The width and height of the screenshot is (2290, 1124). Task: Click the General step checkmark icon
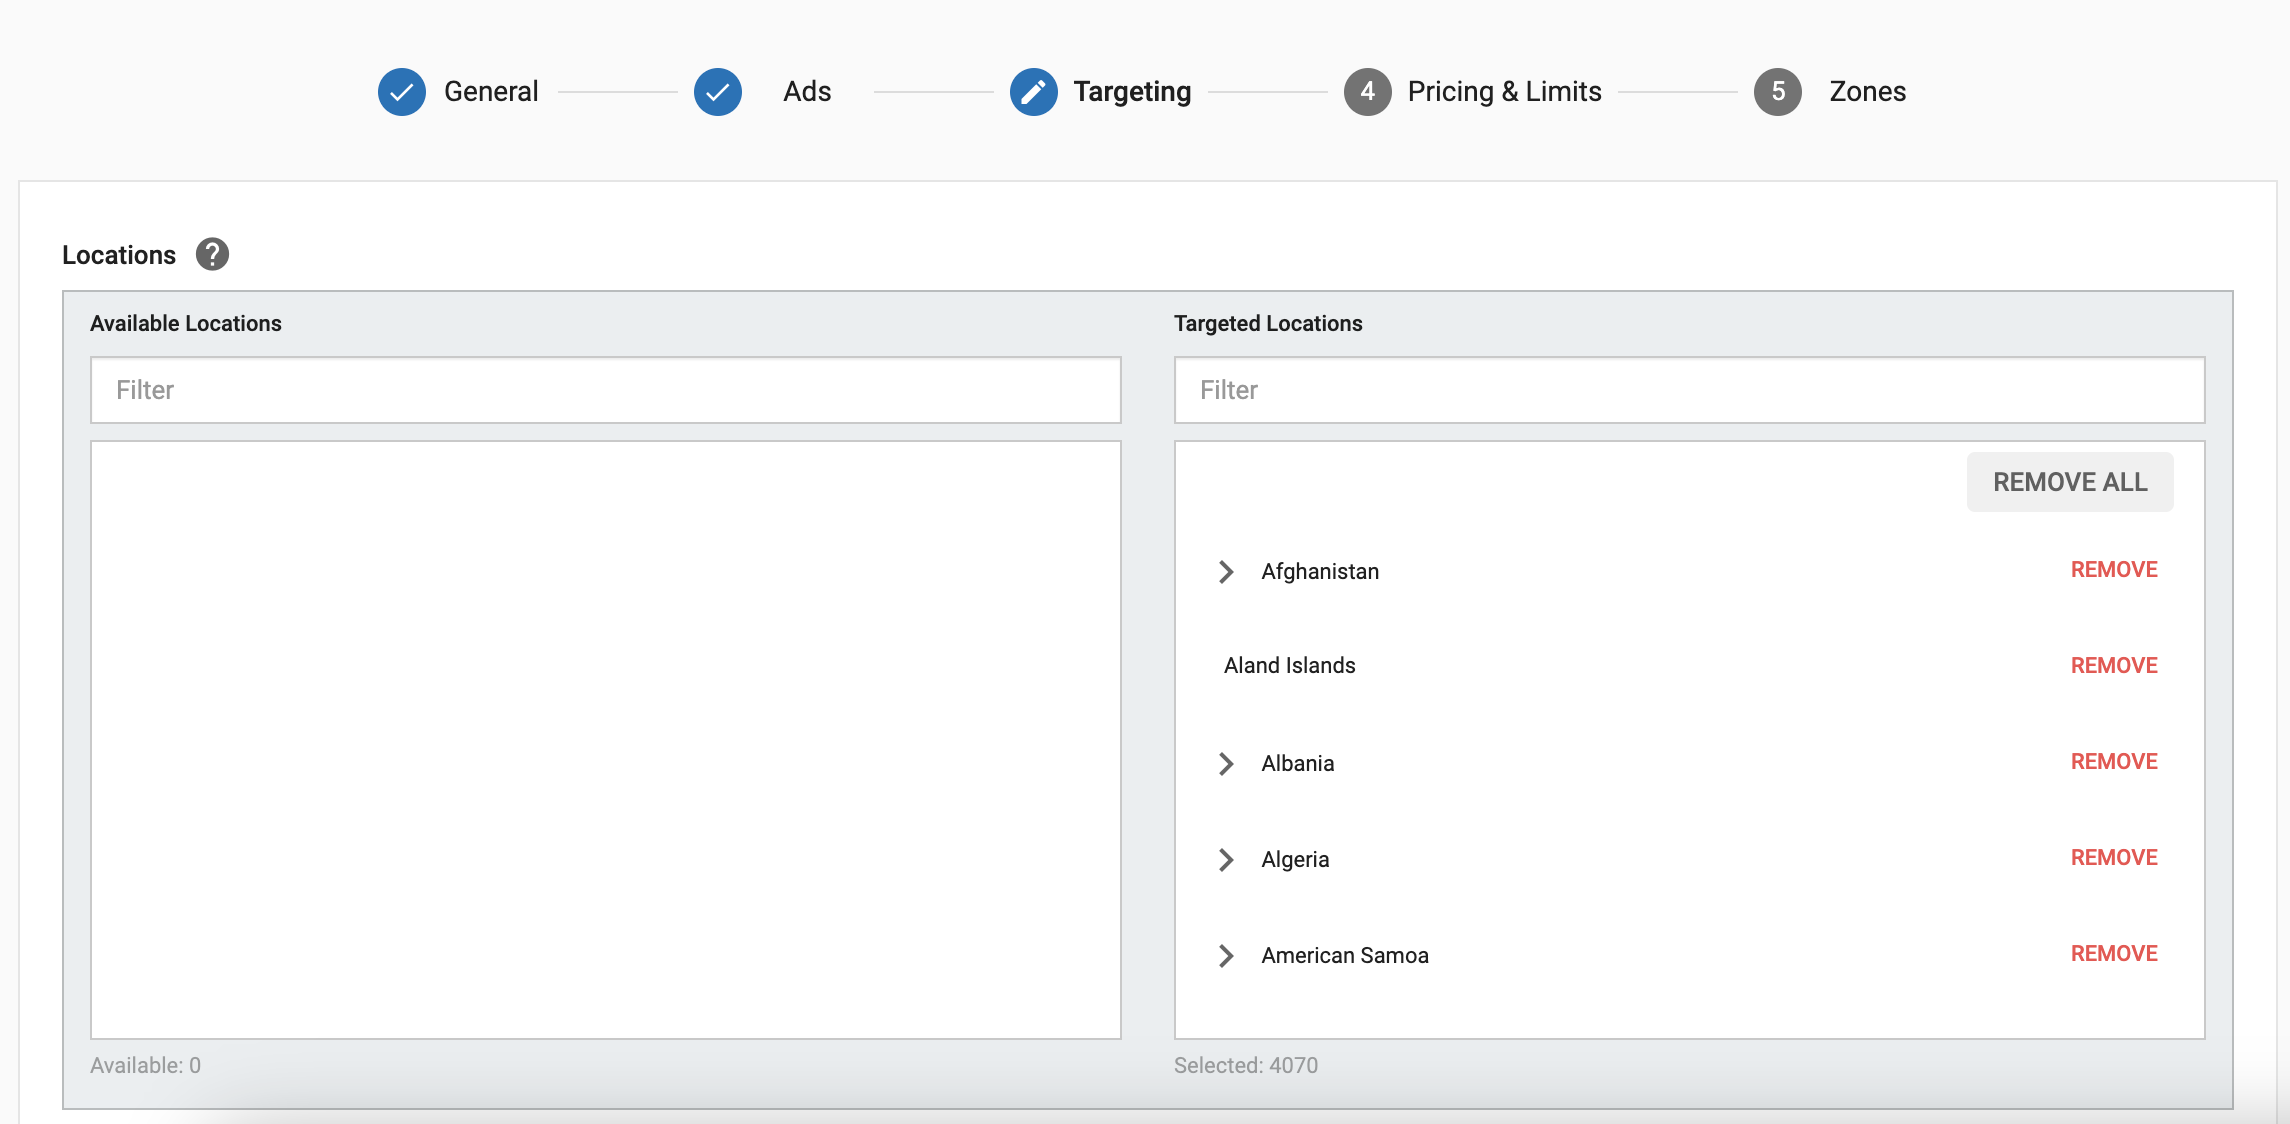pos(402,92)
